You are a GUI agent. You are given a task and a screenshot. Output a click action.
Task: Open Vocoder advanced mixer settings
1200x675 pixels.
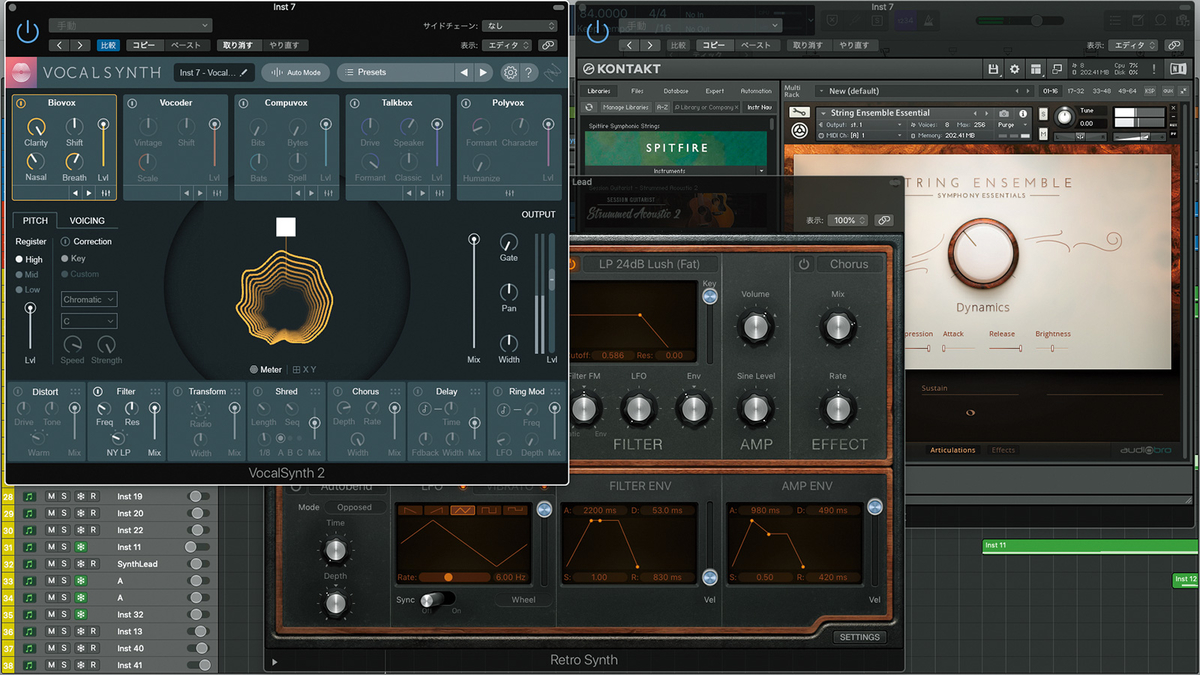coord(216,192)
